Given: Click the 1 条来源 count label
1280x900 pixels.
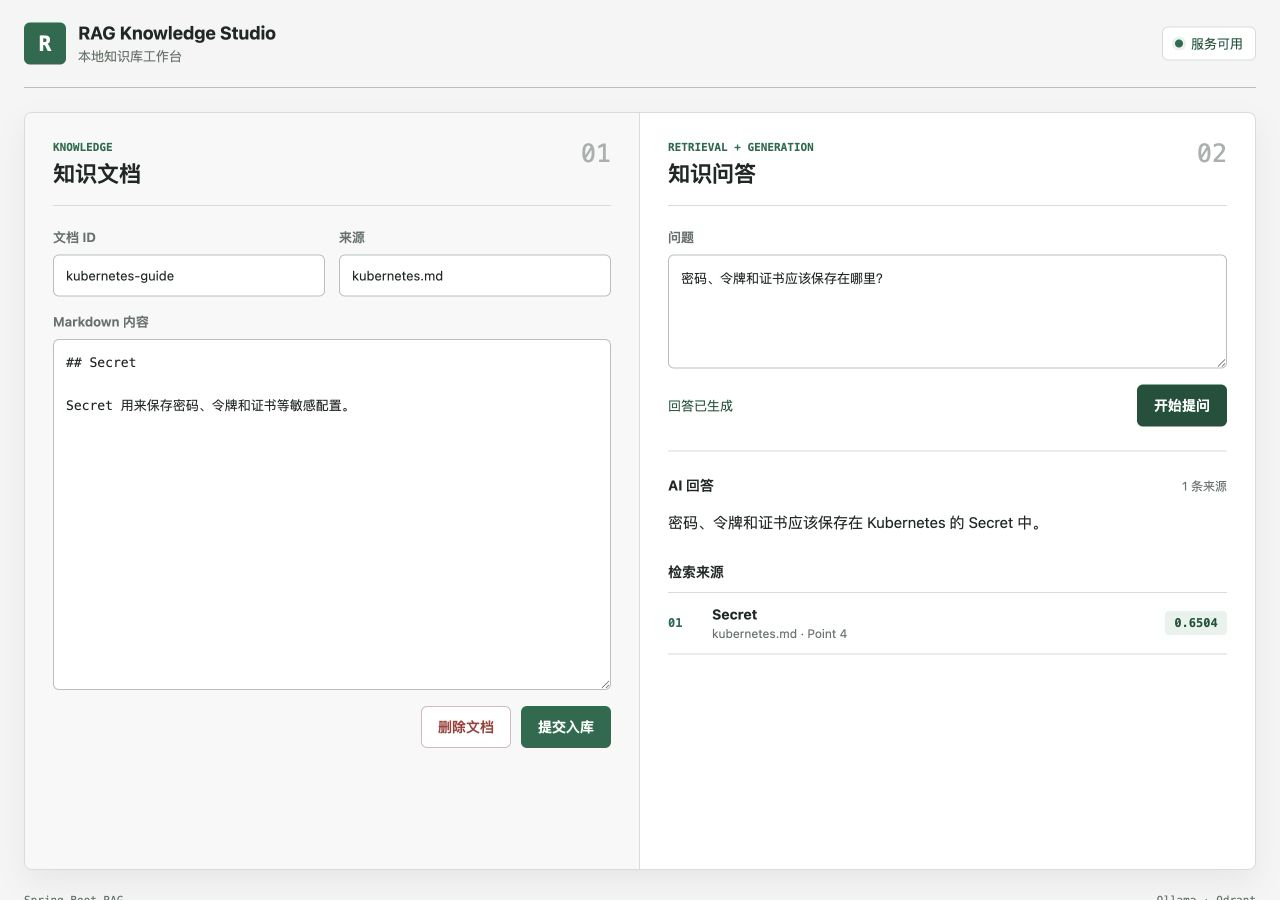Looking at the screenshot, I should 1204,487.
